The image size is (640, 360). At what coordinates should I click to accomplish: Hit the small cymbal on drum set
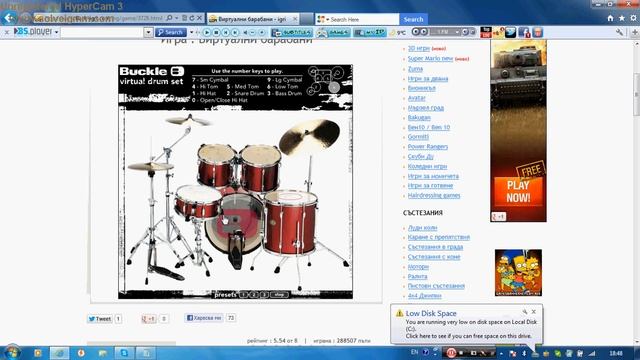pos(188,120)
